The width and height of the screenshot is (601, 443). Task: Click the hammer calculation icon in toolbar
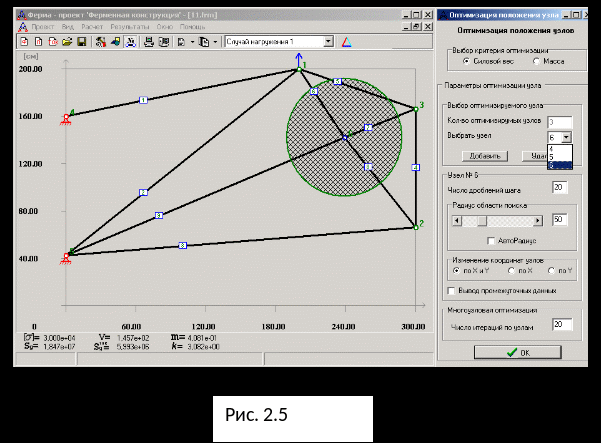click(101, 42)
